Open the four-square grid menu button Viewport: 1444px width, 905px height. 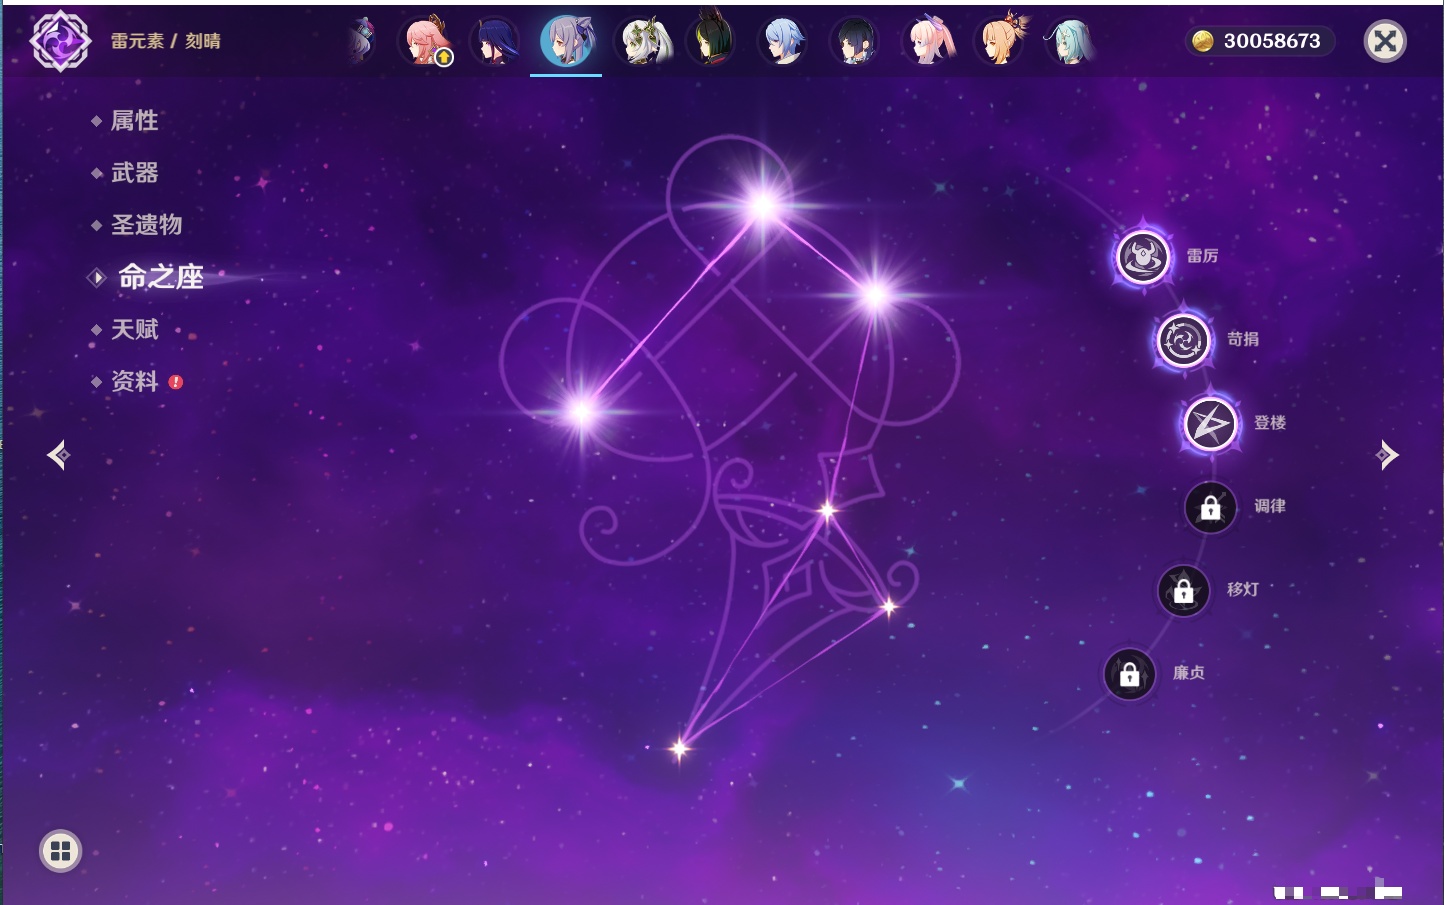pos(60,851)
